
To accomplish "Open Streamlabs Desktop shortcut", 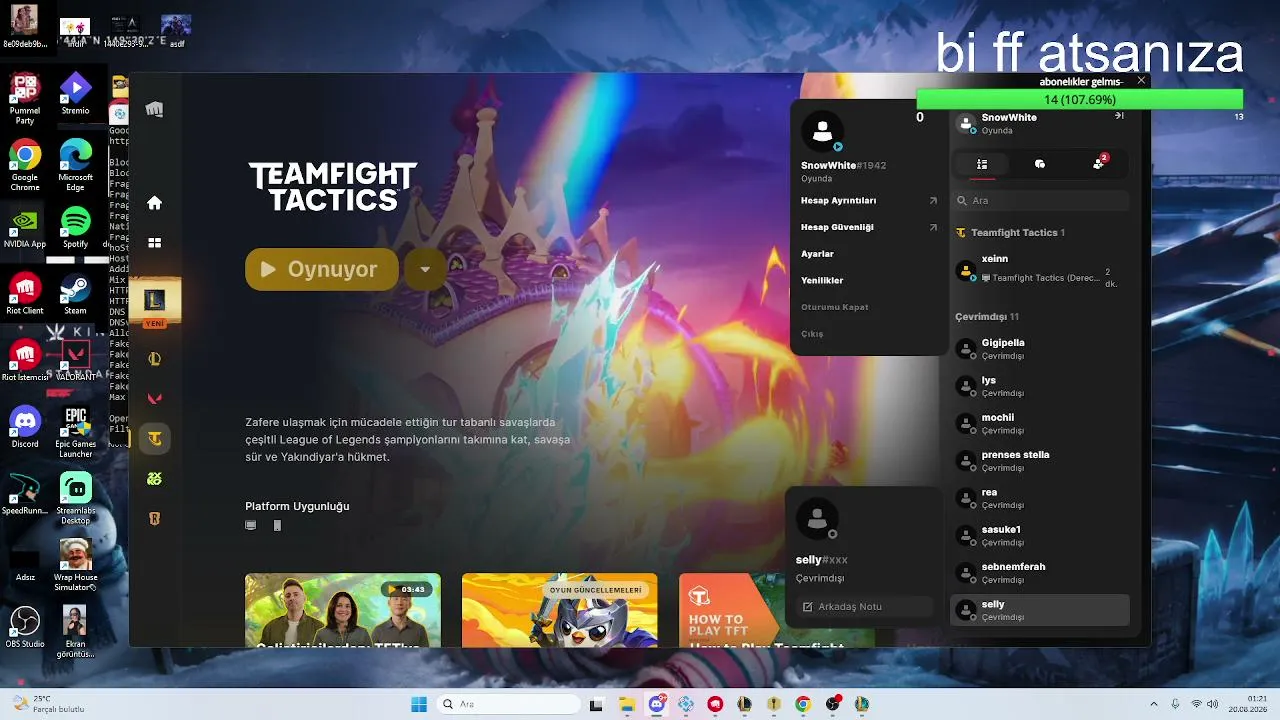I will tap(76, 499).
